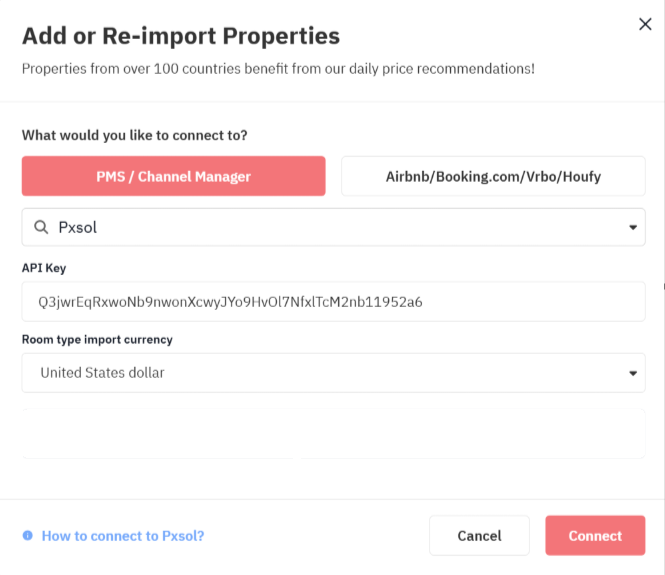
Task: Click the What would you like to connect to label
Action: click(x=134, y=135)
